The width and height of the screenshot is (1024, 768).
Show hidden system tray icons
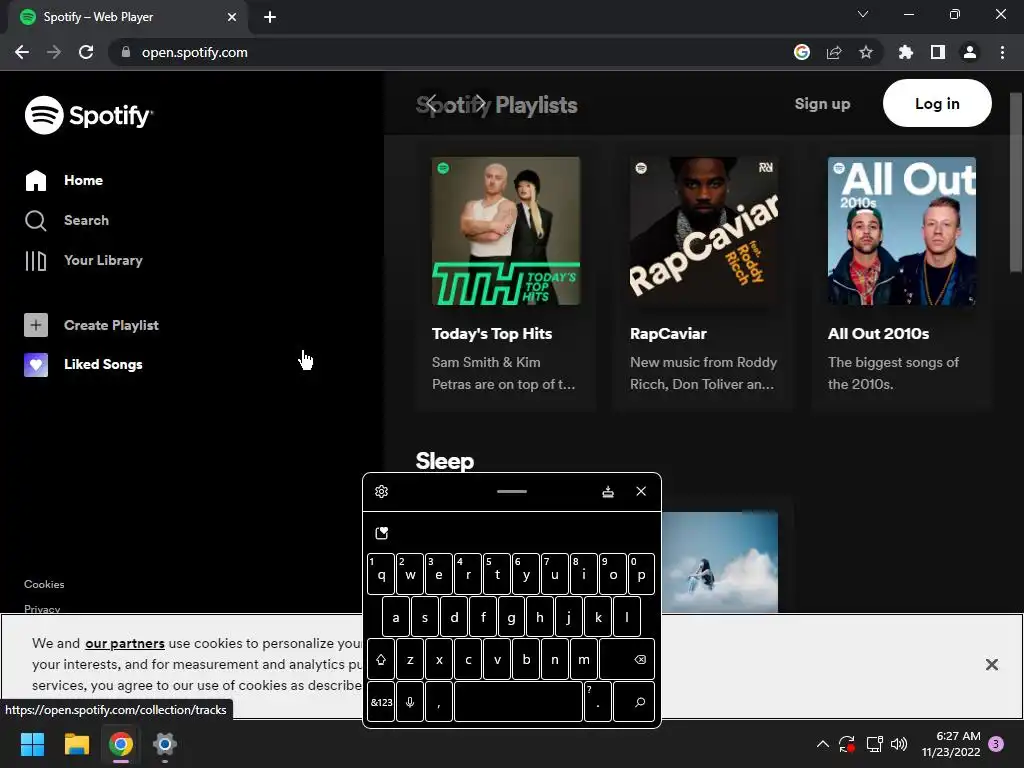tap(823, 744)
